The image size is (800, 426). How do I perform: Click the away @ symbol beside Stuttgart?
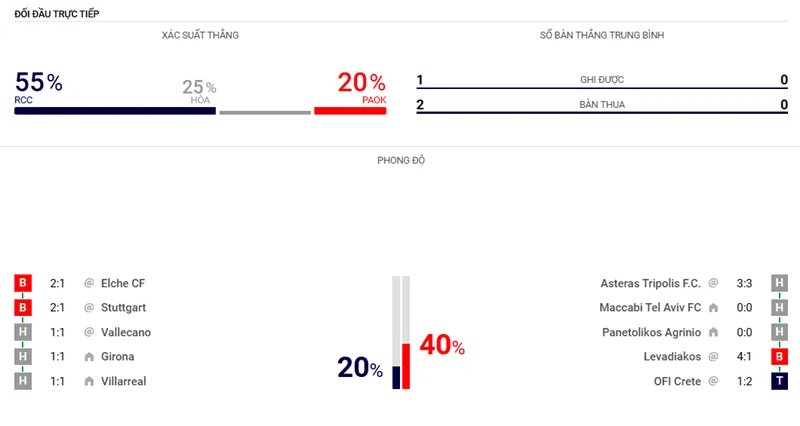pos(89,308)
